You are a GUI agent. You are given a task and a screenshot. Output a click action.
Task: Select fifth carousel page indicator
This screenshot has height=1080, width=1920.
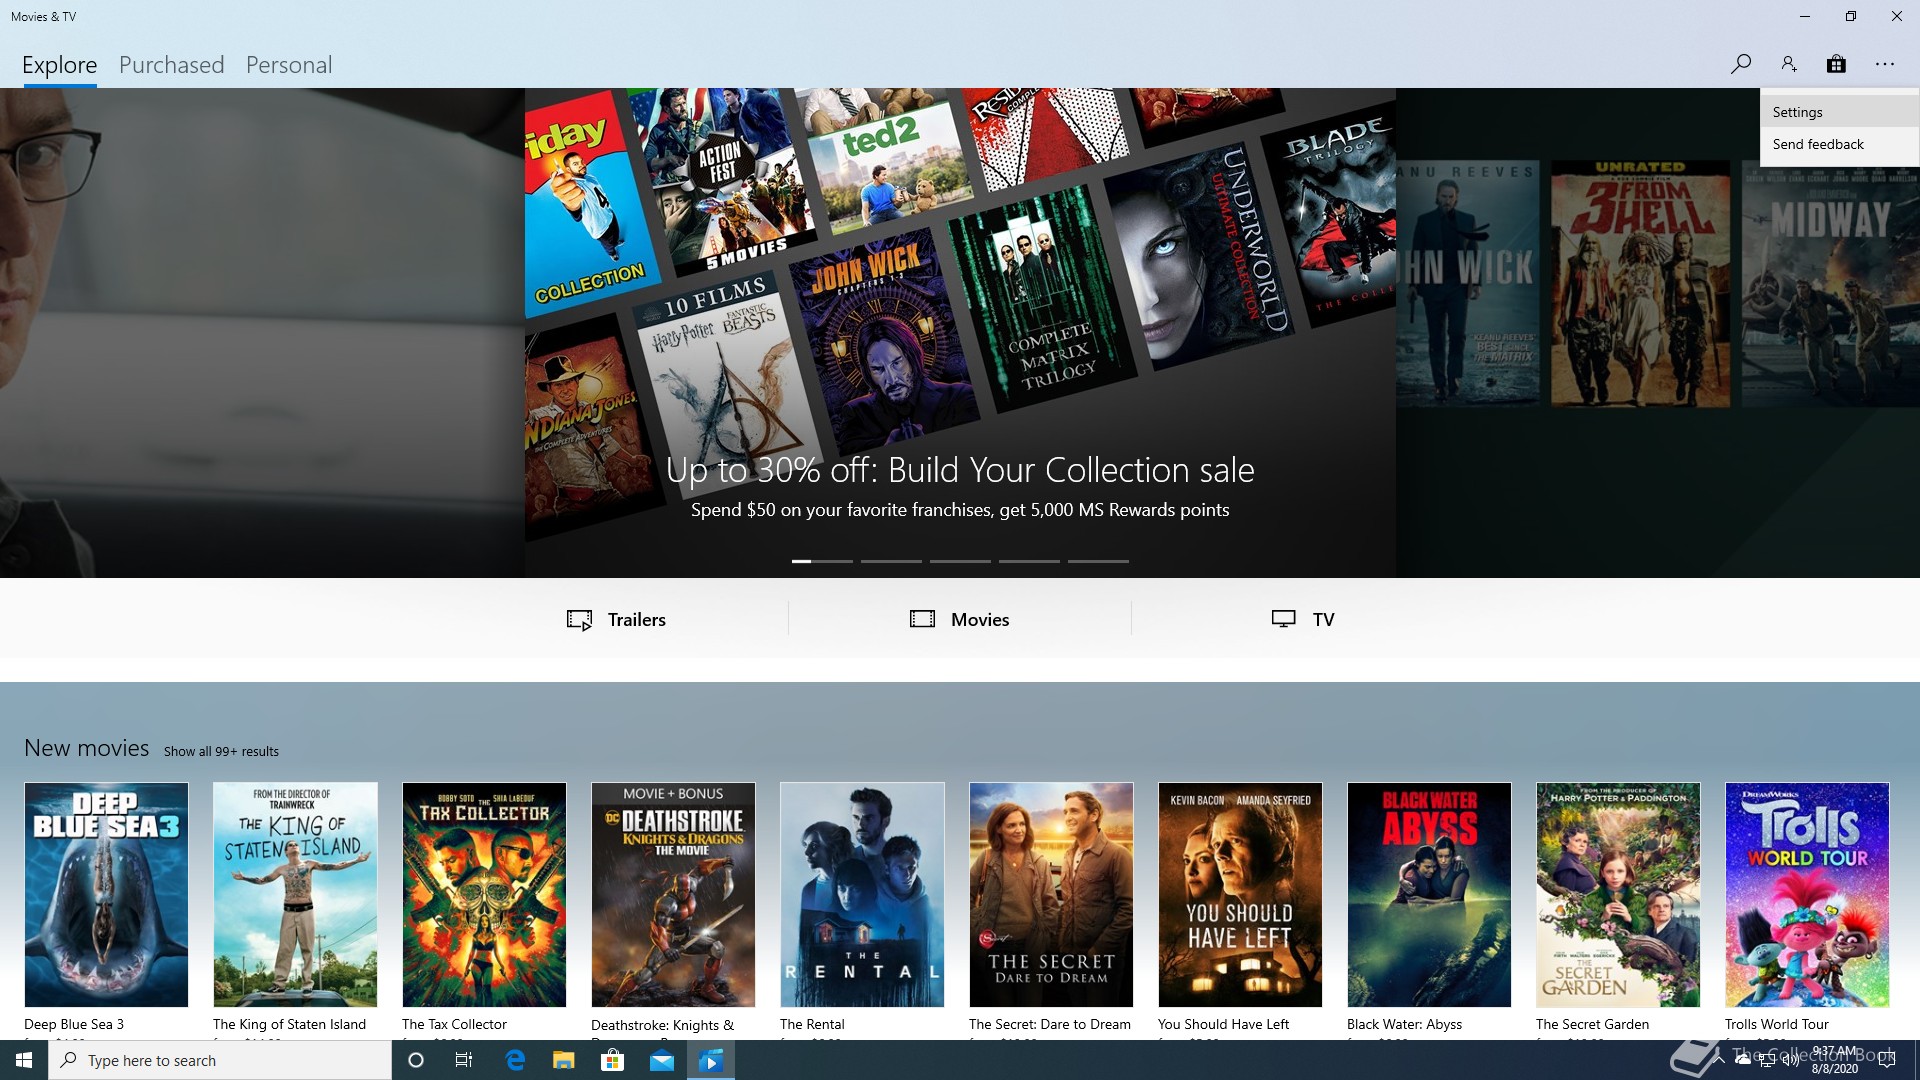pyautogui.click(x=1098, y=561)
